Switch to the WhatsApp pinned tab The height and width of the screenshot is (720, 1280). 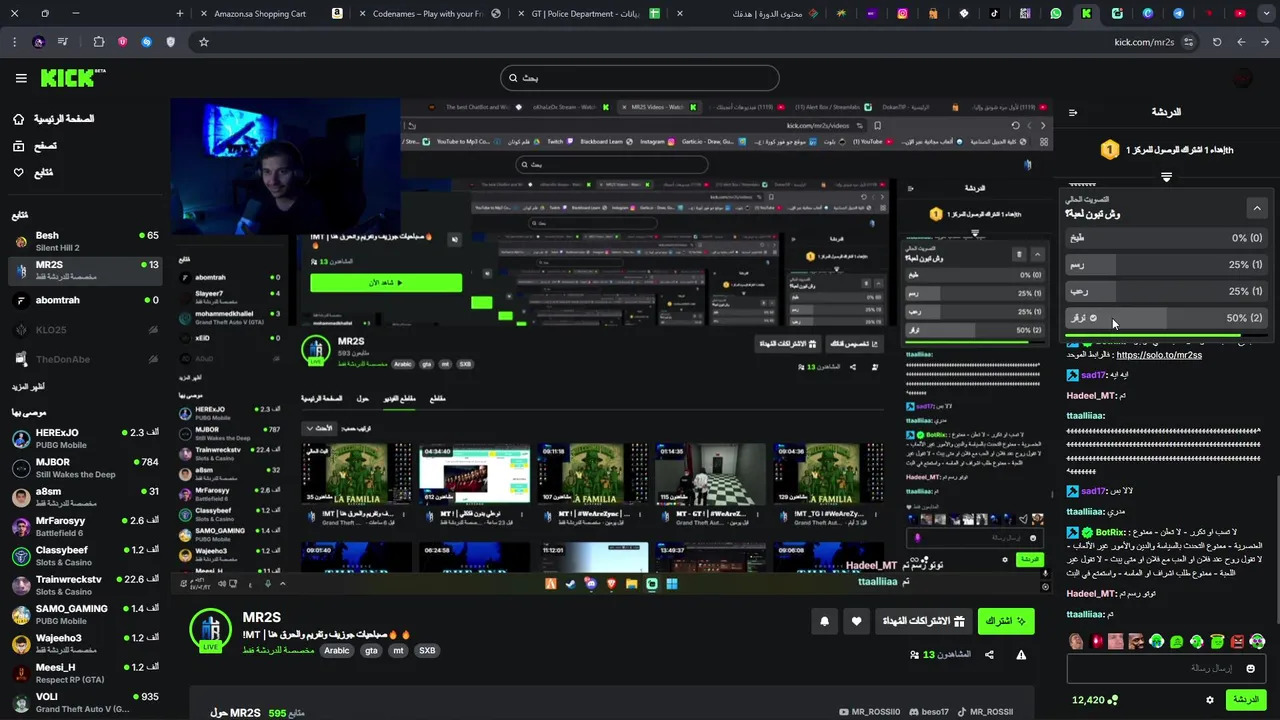click(1056, 14)
